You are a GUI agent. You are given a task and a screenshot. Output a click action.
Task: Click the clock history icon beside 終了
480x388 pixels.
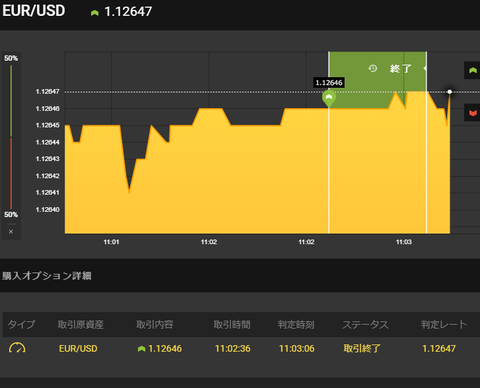373,68
